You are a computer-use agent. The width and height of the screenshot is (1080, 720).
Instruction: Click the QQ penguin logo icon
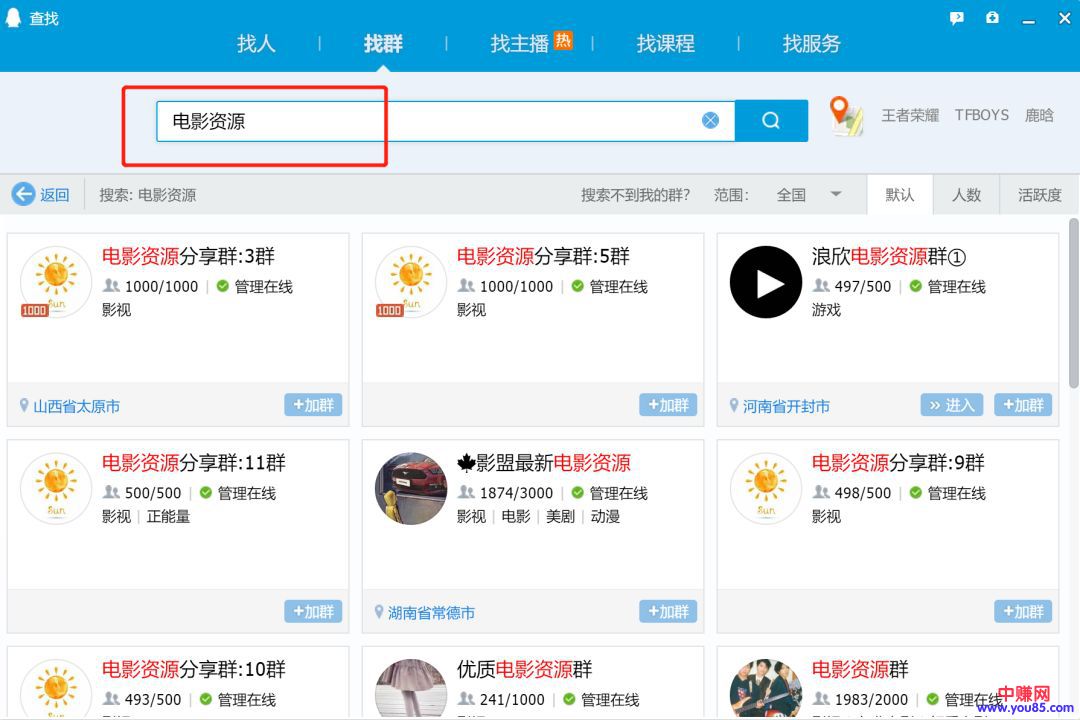[x=15, y=18]
